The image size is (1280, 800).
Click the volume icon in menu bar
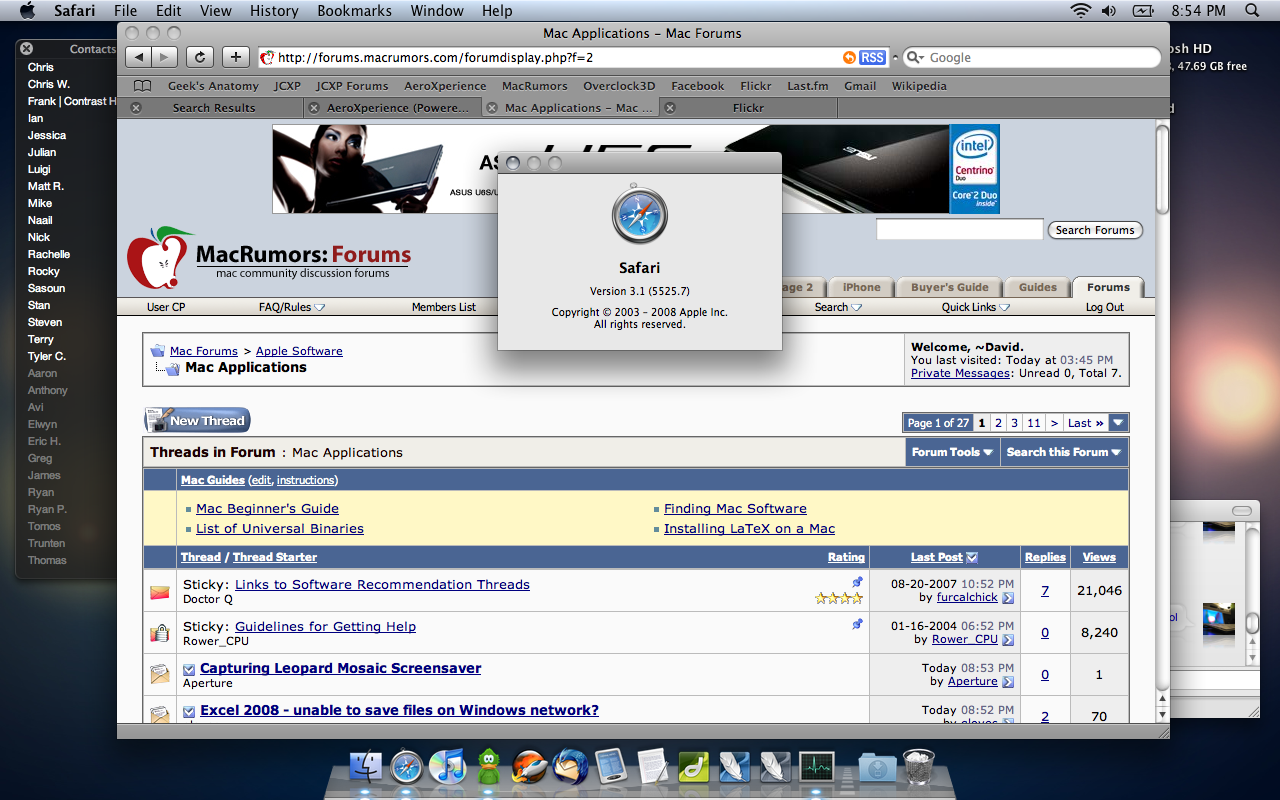[1109, 11]
